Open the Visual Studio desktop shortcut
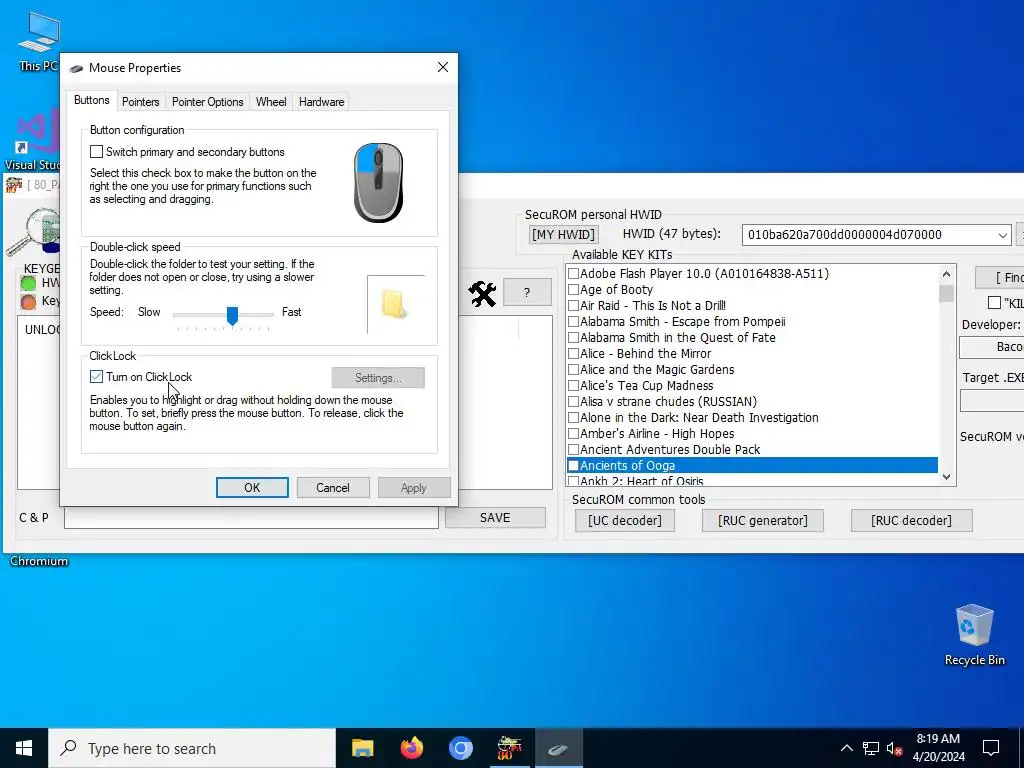 click(33, 140)
